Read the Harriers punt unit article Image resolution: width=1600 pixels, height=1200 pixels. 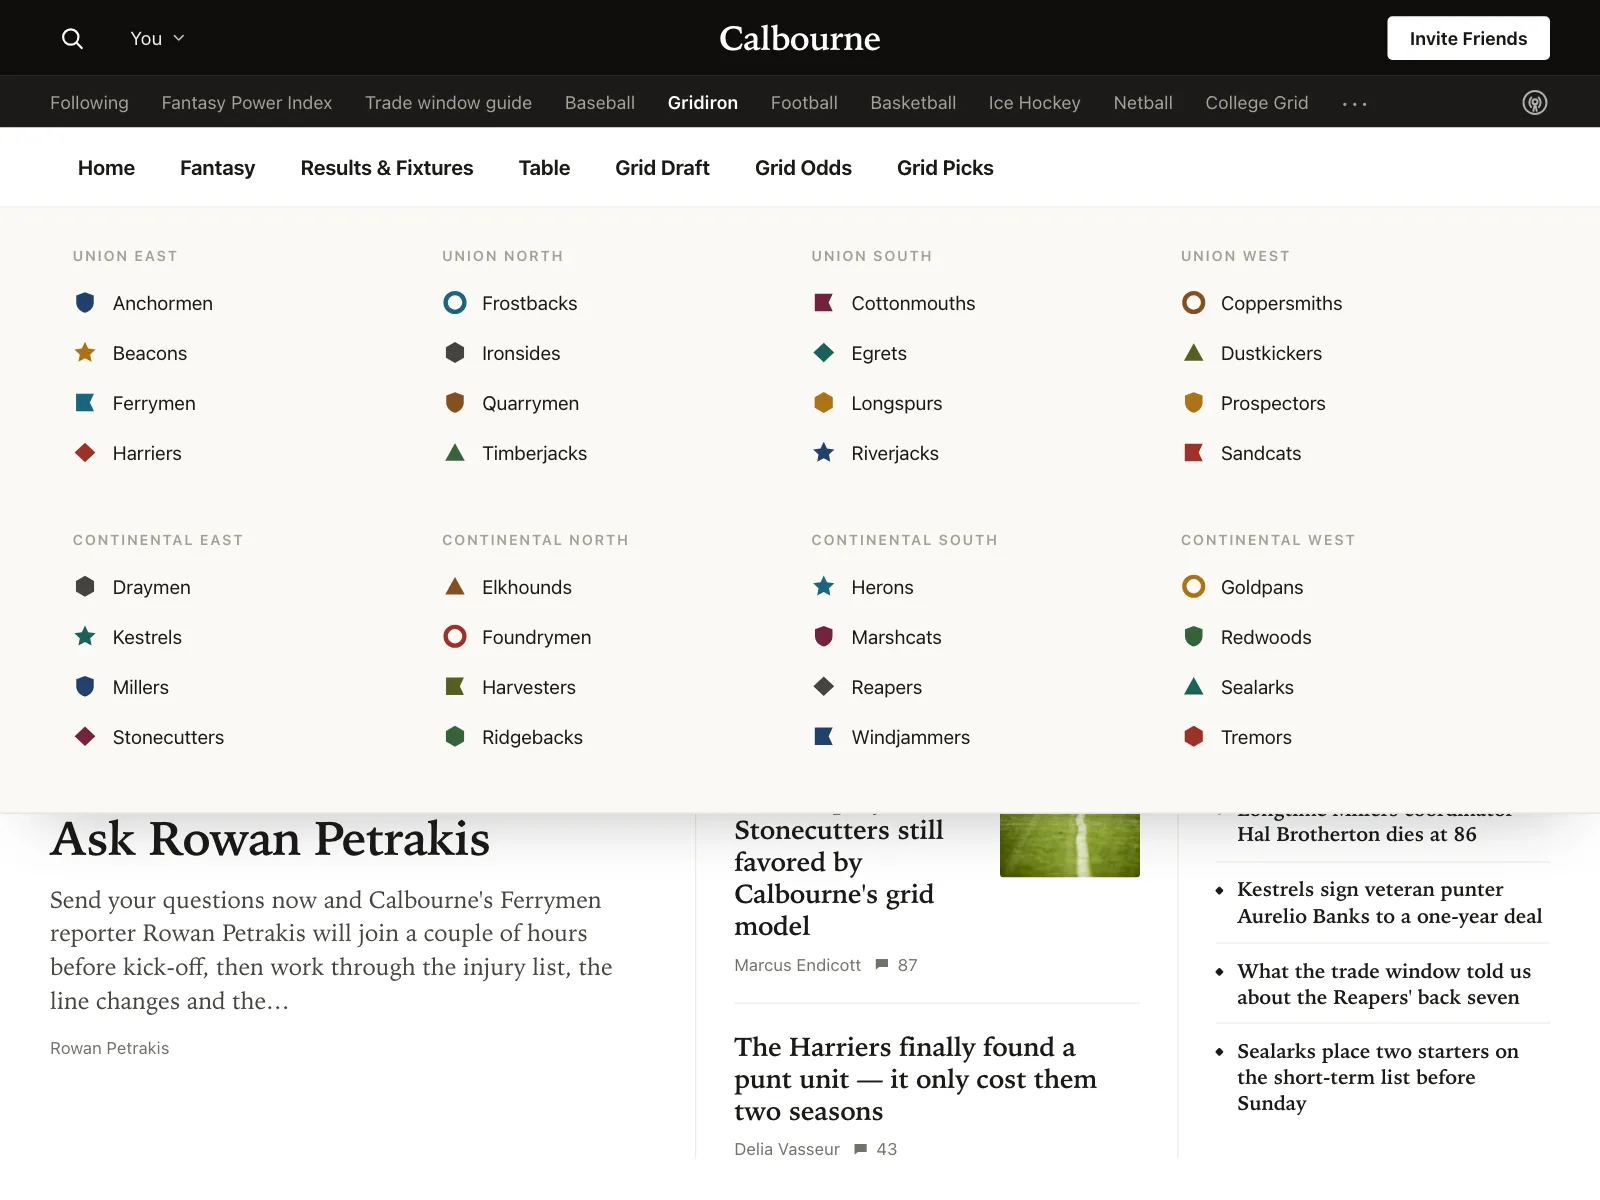[x=915, y=1078]
